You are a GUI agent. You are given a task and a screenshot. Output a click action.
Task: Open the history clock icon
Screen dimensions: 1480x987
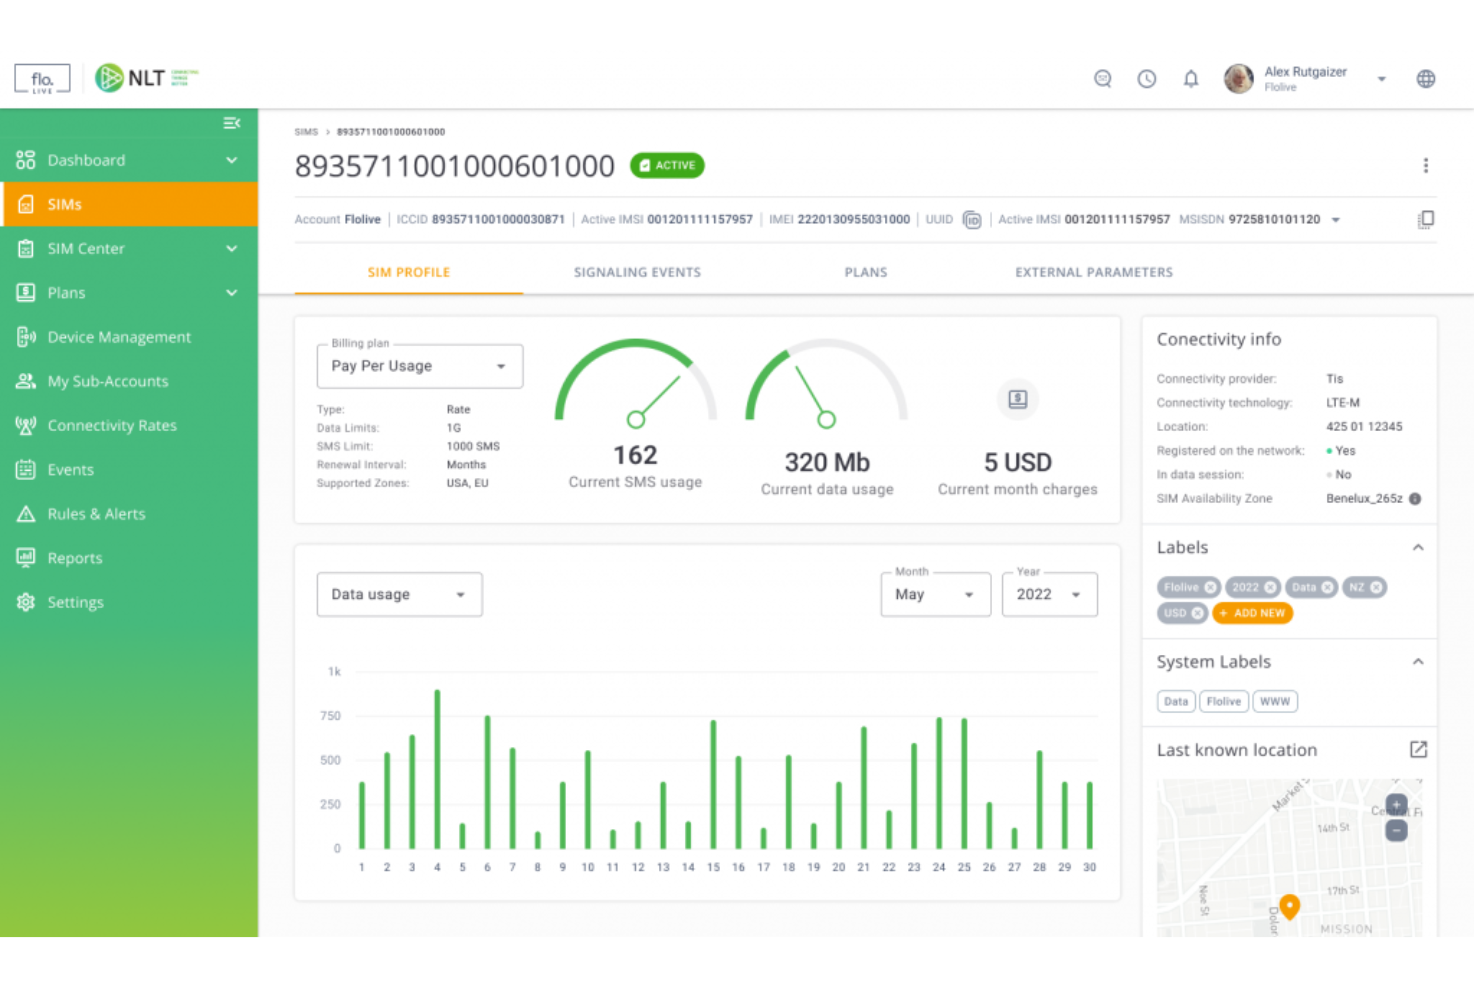pos(1147,78)
